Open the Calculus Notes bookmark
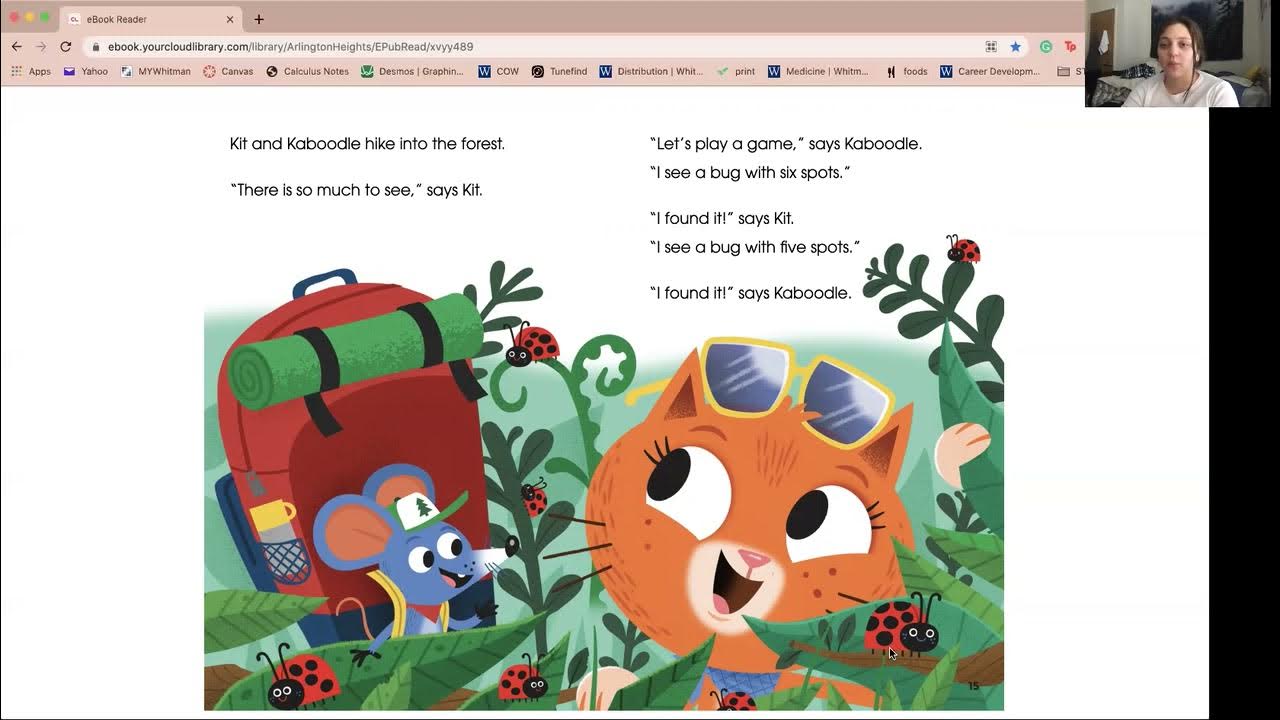This screenshot has height=720, width=1280. (x=307, y=72)
